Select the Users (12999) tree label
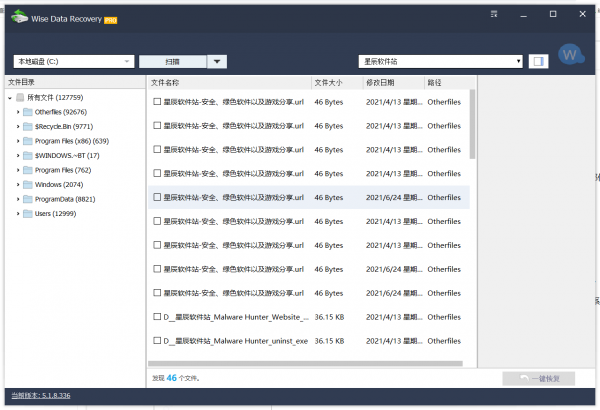The image size is (600, 410). (55, 214)
